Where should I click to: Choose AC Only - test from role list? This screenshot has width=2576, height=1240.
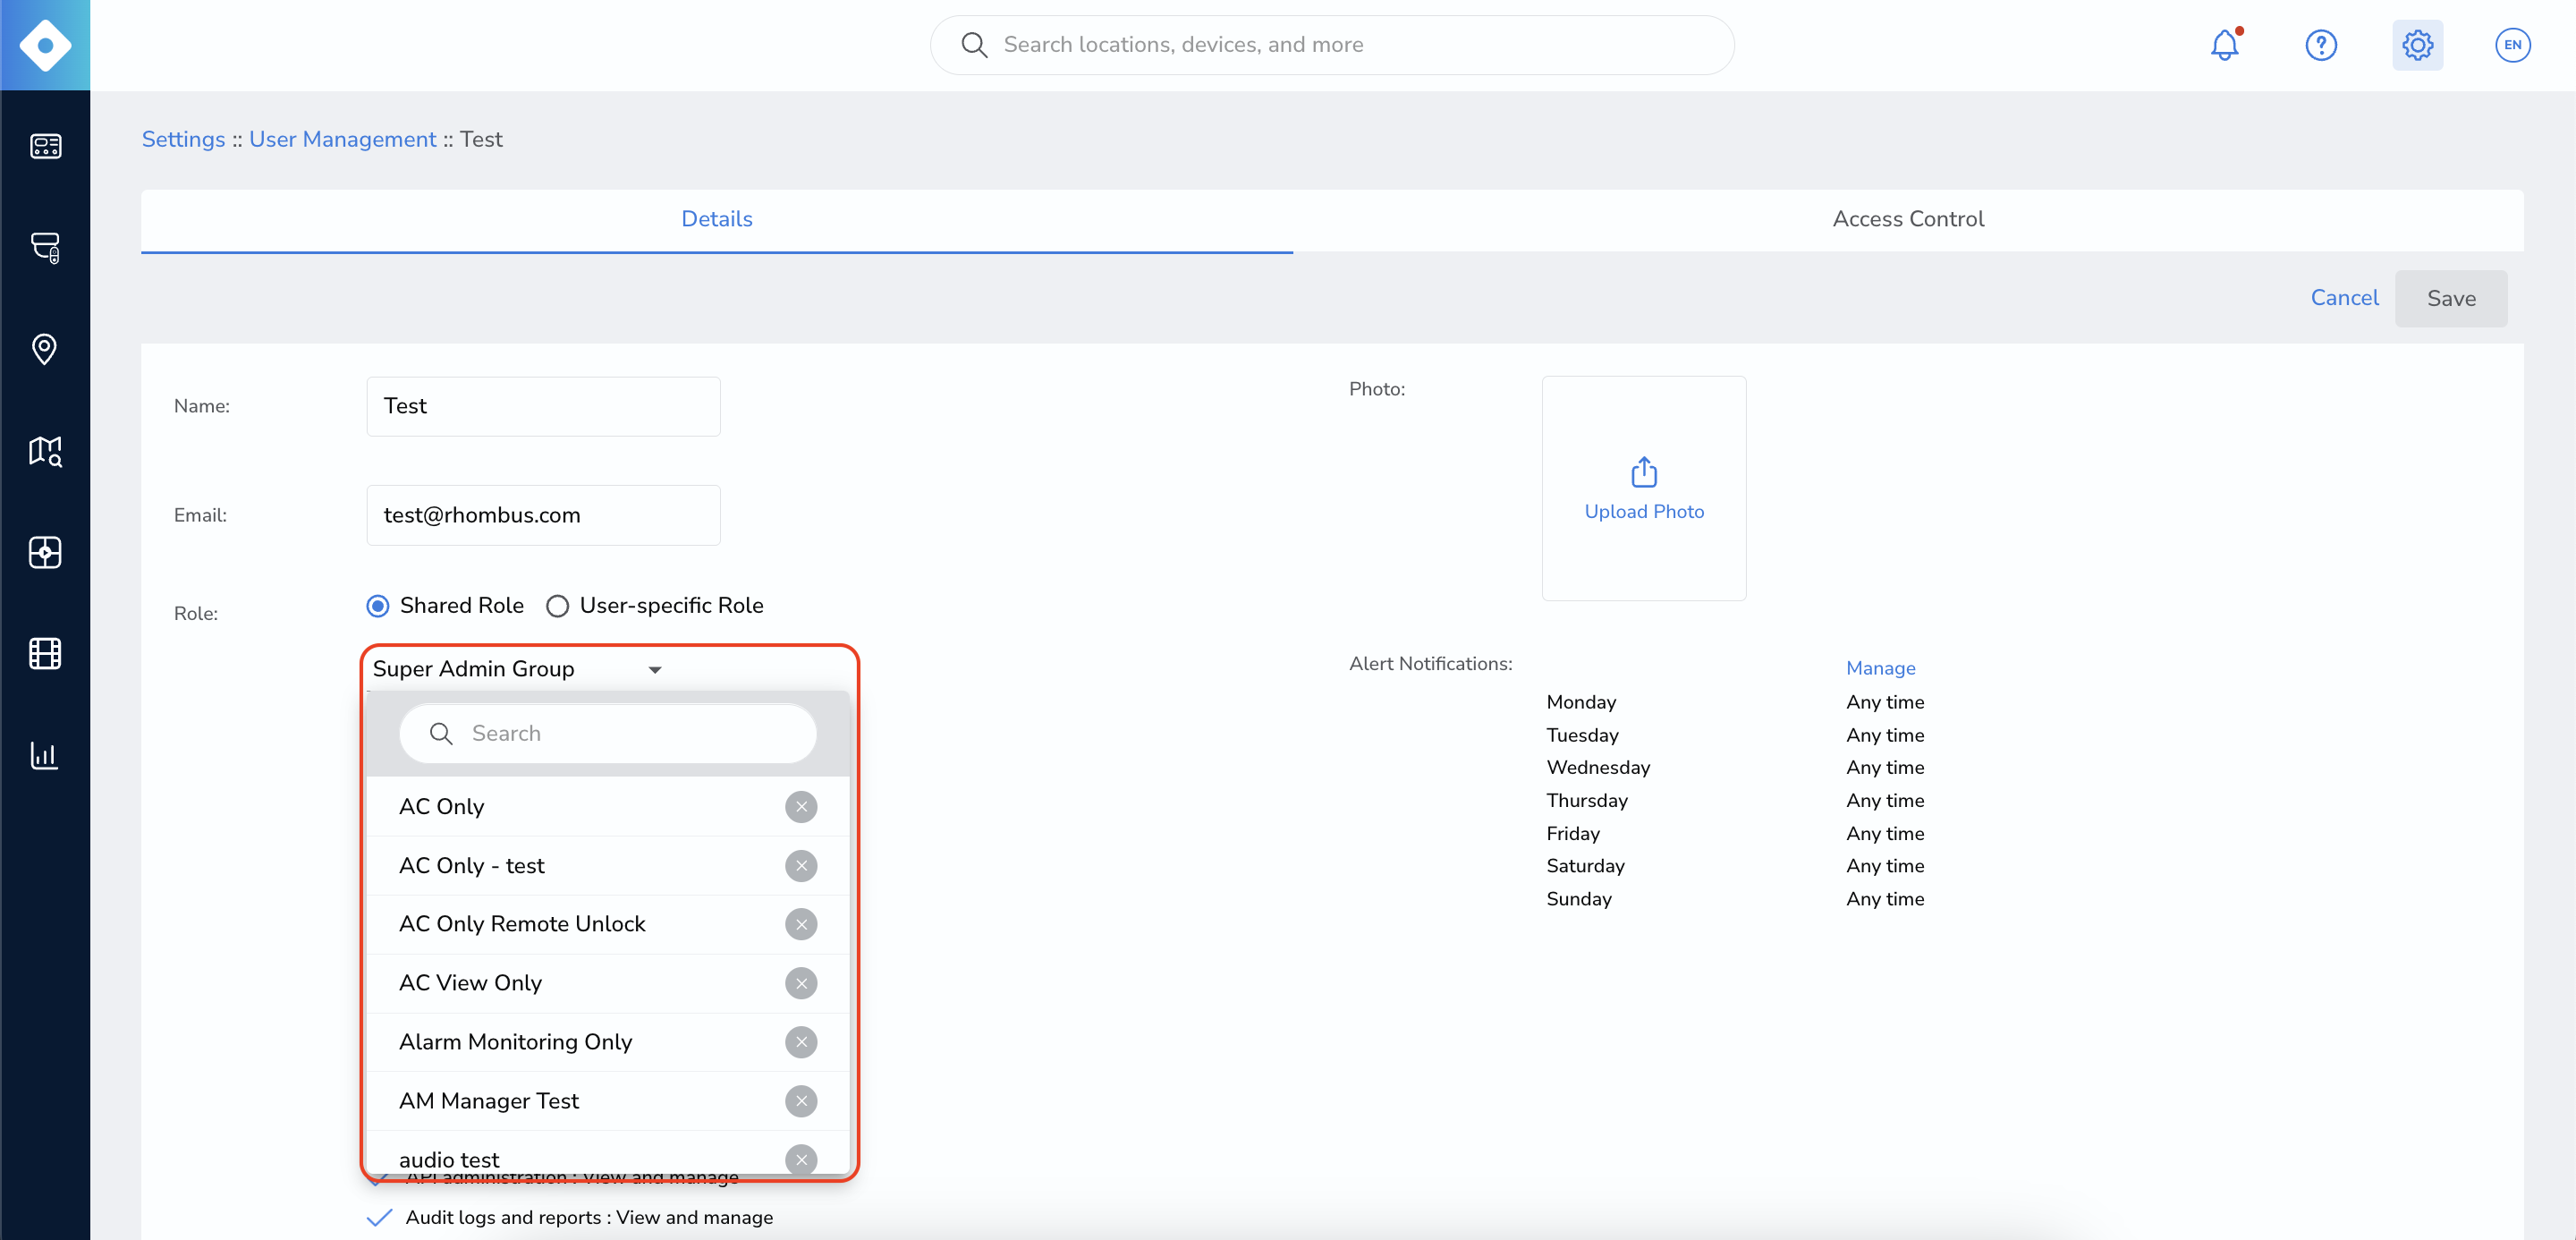[608, 866]
